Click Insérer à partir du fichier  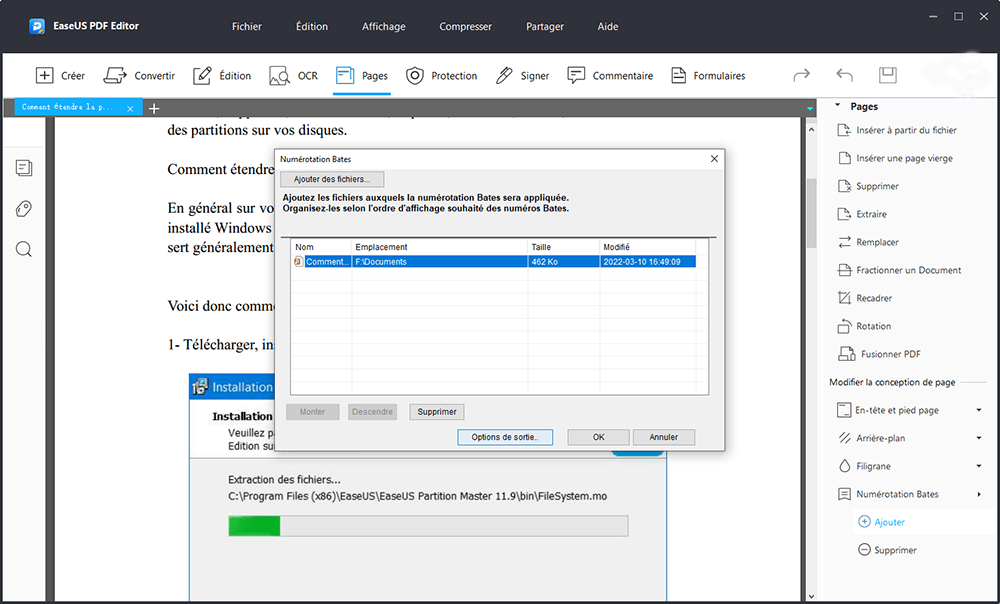pyautogui.click(x=897, y=130)
